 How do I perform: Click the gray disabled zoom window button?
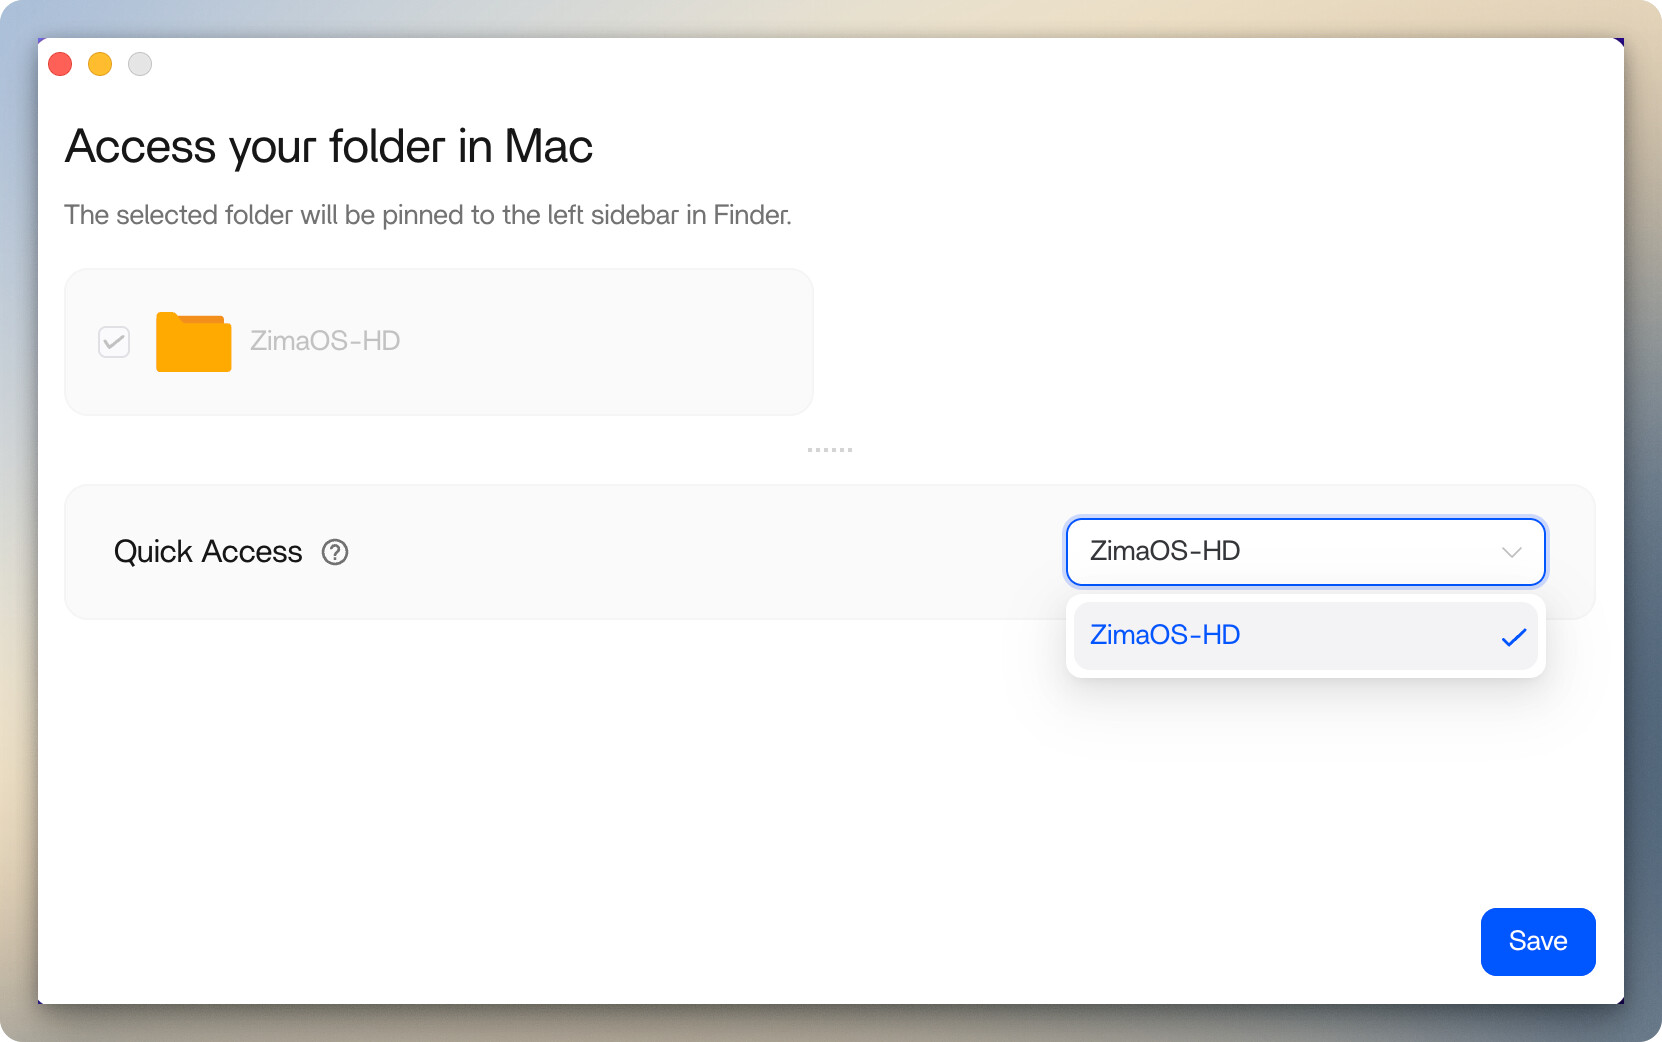(140, 64)
